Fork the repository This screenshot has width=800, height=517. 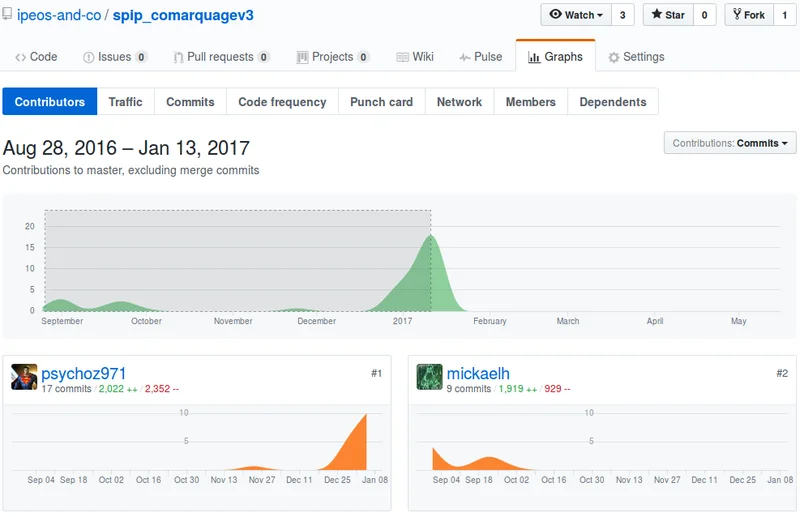point(750,15)
